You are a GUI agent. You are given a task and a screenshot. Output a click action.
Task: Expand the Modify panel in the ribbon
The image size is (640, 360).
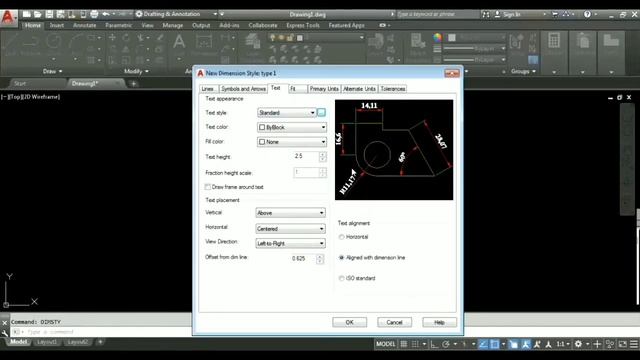[x=136, y=71]
